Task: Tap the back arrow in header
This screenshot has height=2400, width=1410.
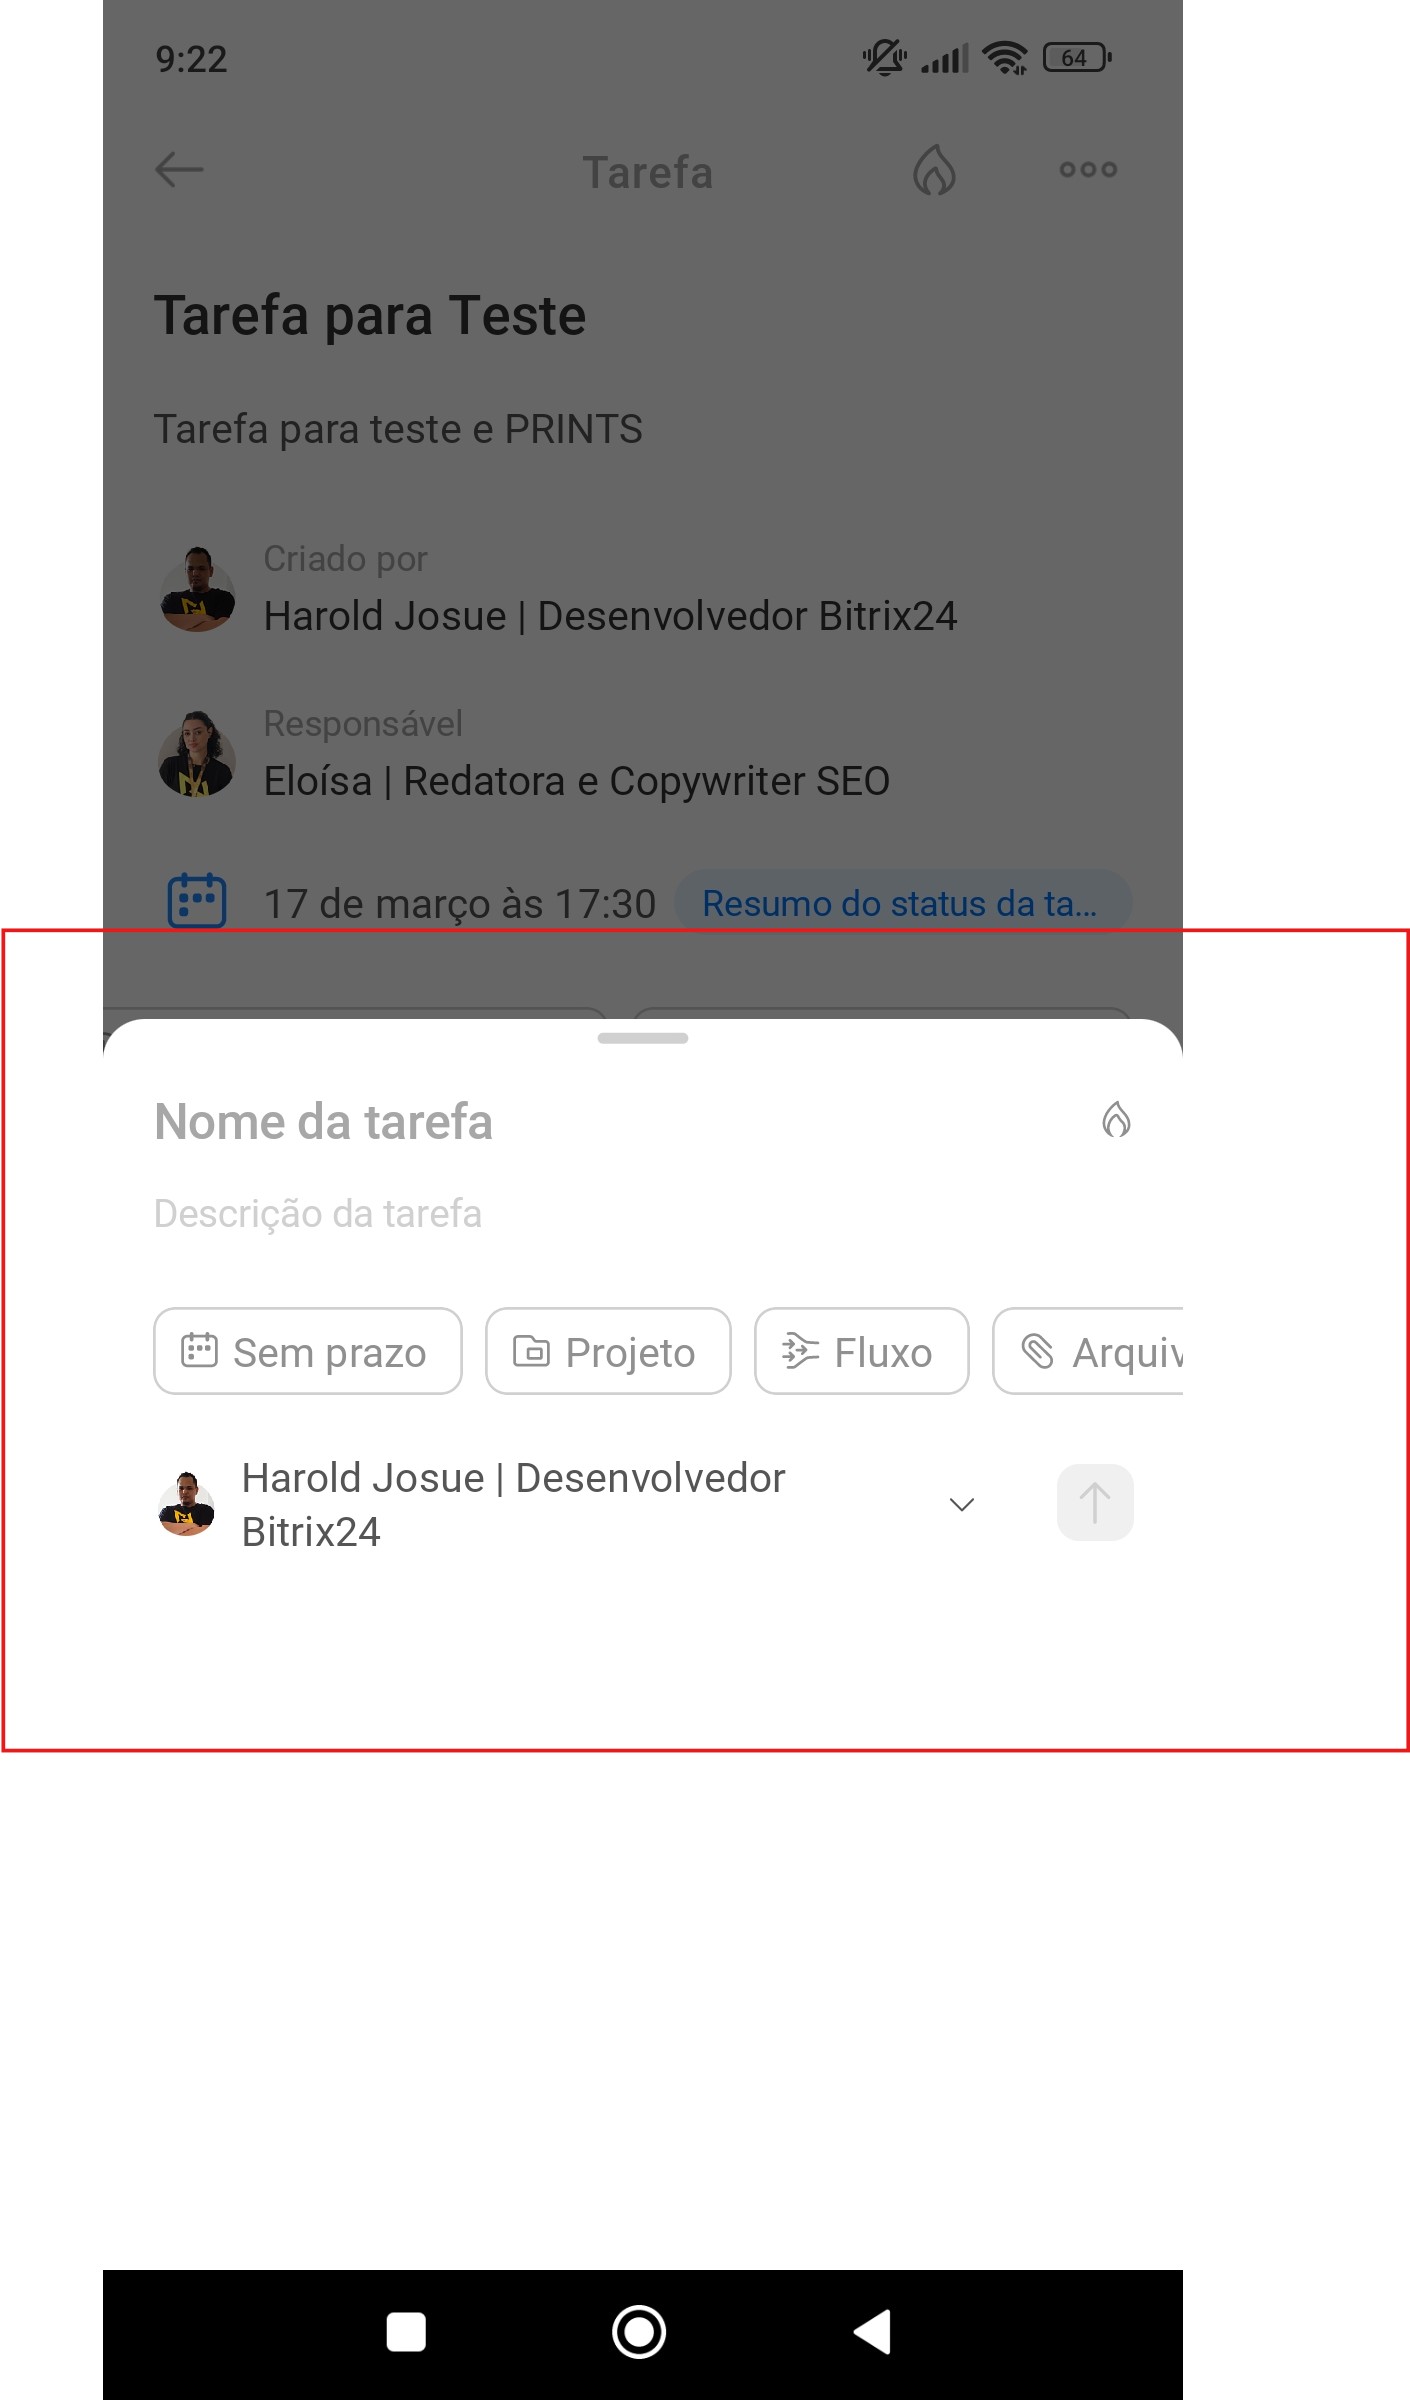Action: tap(180, 170)
